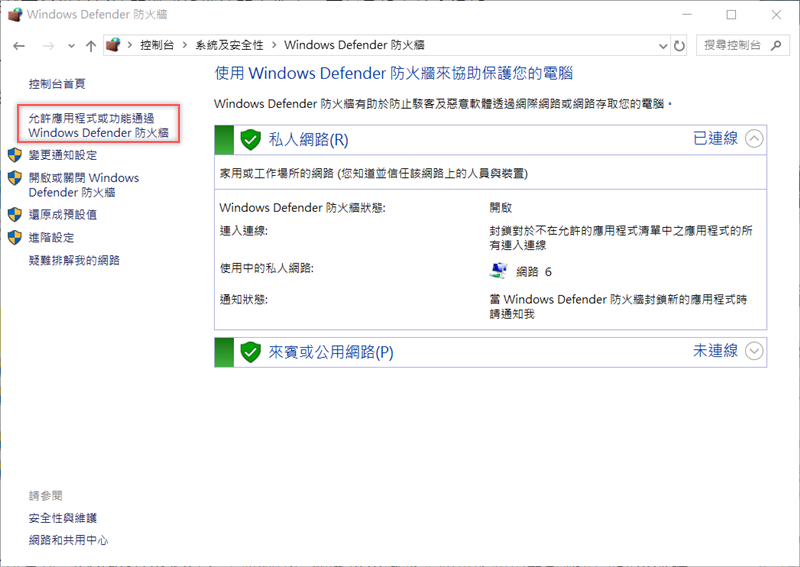The width and height of the screenshot is (800, 567).
Task: Collapse the 私人網路 section with its chevron
Action: pyautogui.click(x=754, y=139)
